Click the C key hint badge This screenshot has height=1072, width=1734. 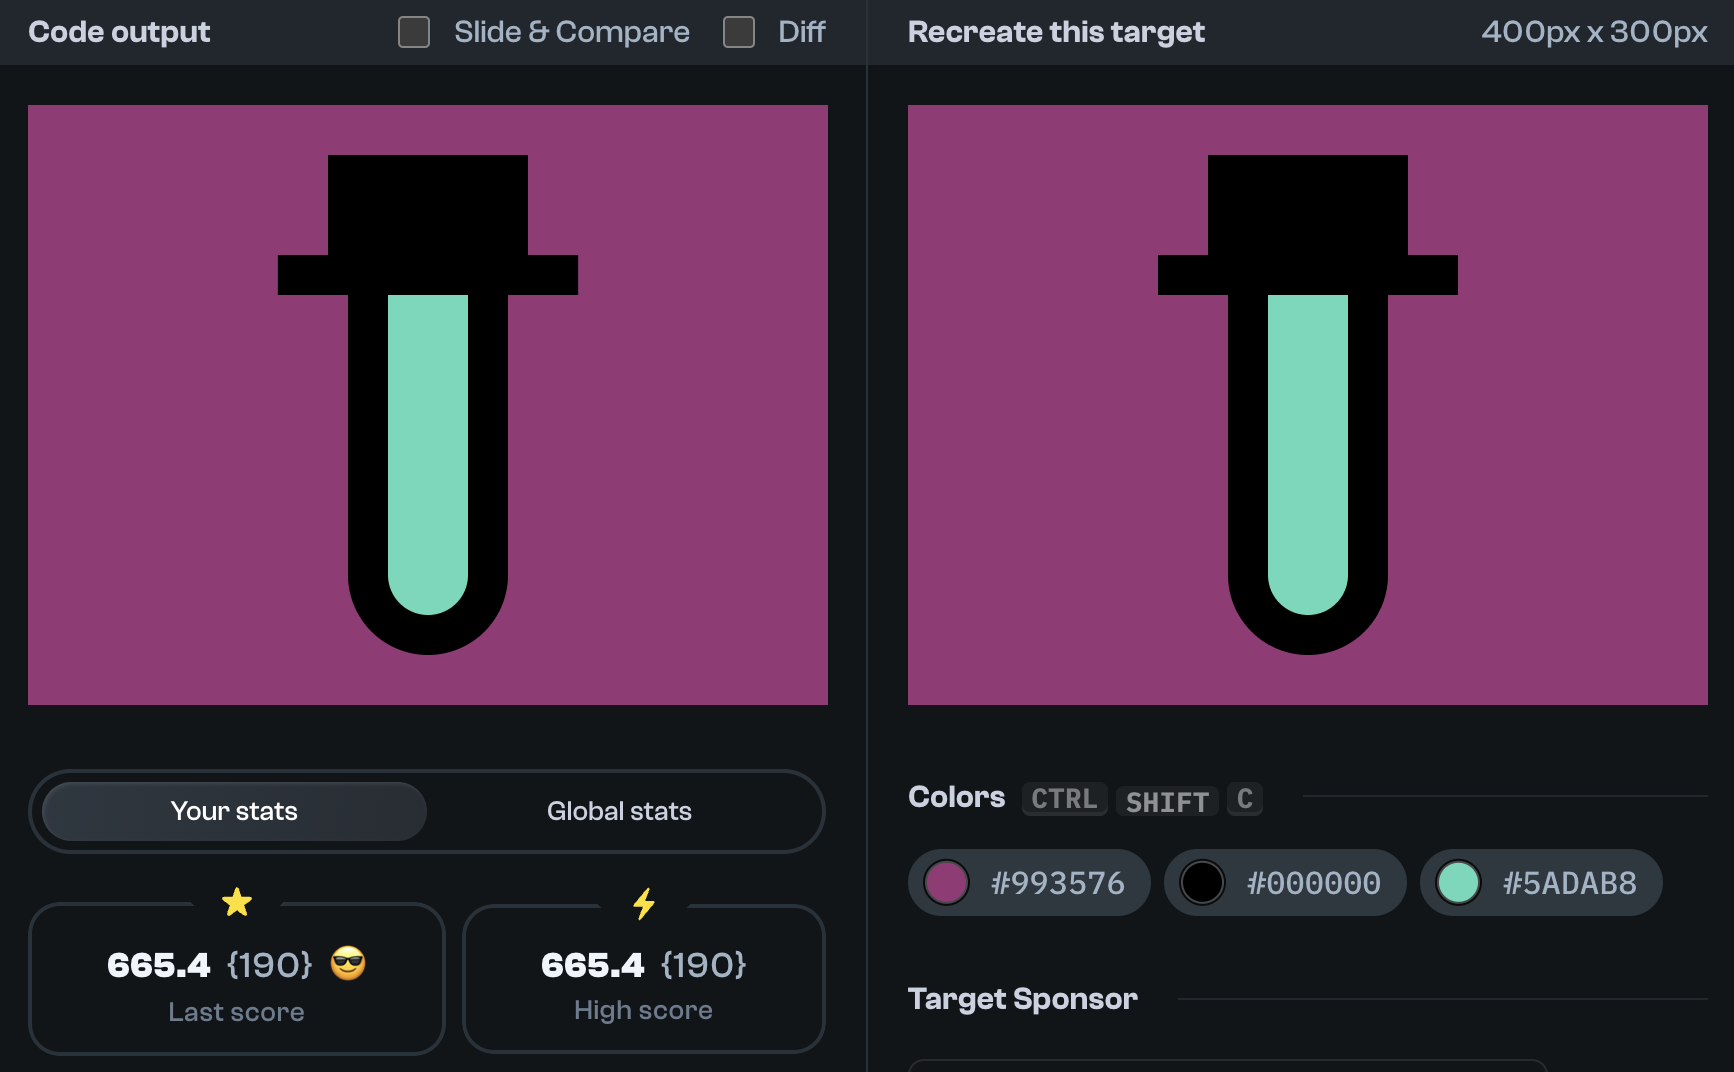point(1245,799)
